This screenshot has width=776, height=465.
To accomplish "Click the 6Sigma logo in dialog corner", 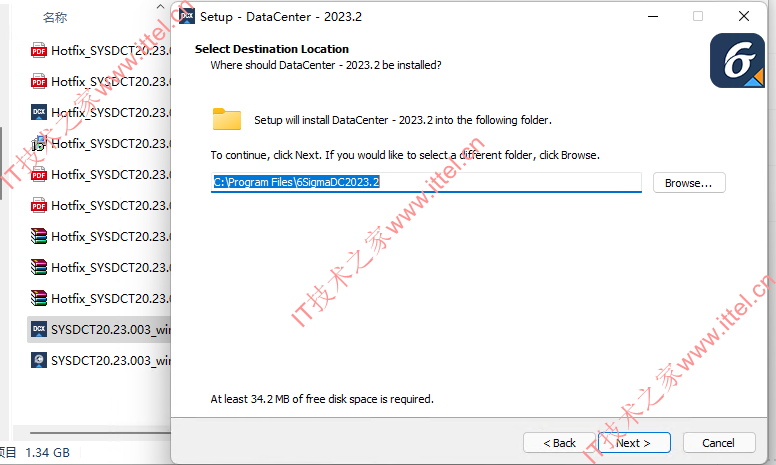I will pyautogui.click(x=737, y=61).
